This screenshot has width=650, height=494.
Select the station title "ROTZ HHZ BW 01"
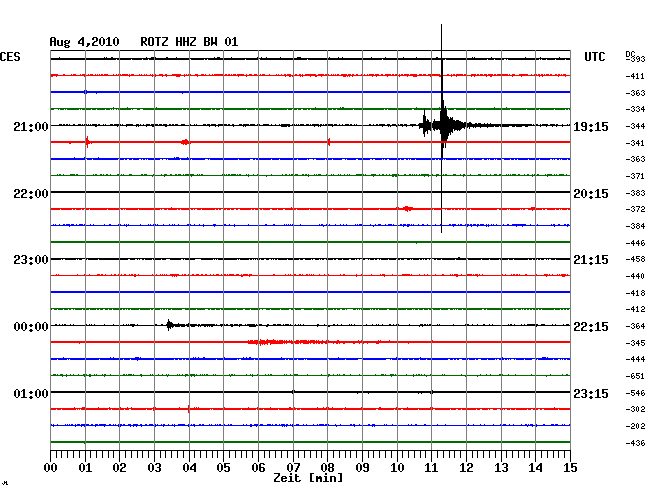[189, 42]
